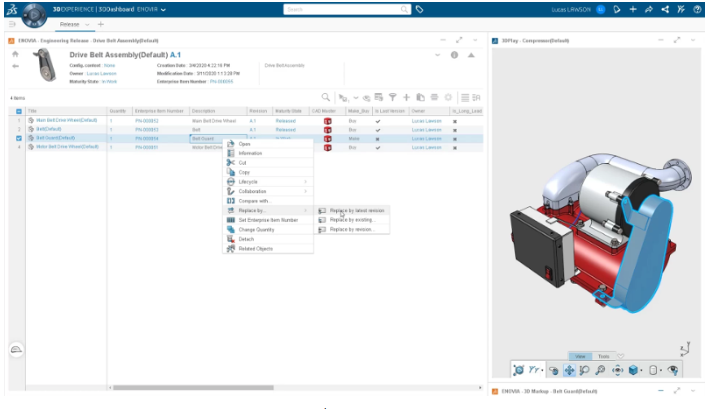Click the tag icon beside the search box
The height and width of the screenshot is (409, 708).
tap(419, 9)
